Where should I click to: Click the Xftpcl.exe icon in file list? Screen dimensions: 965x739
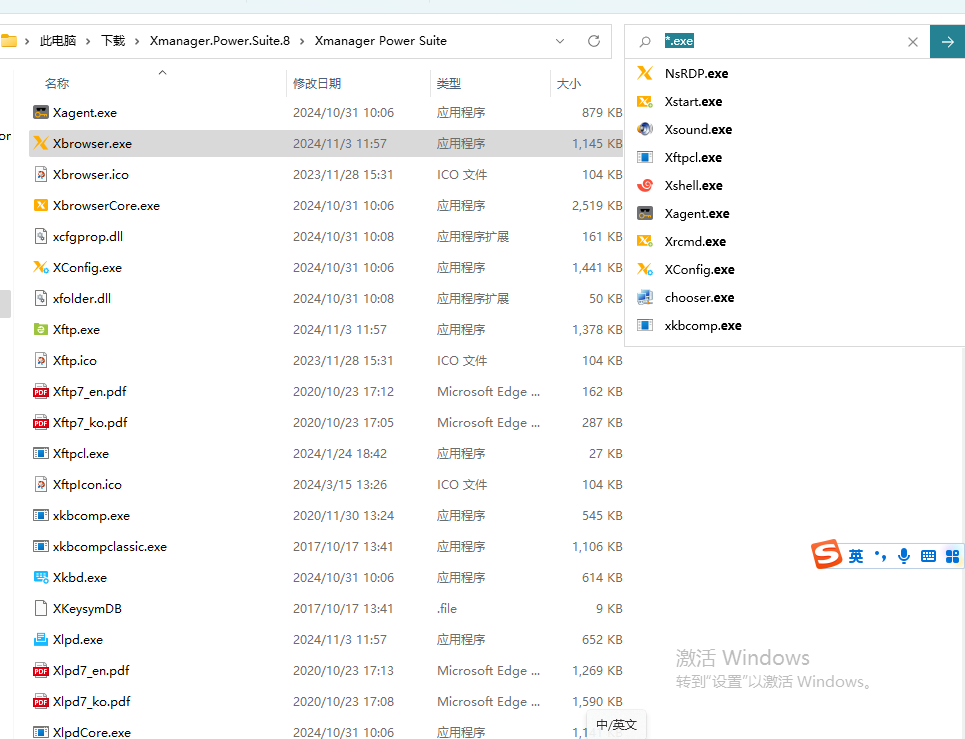click(x=41, y=453)
